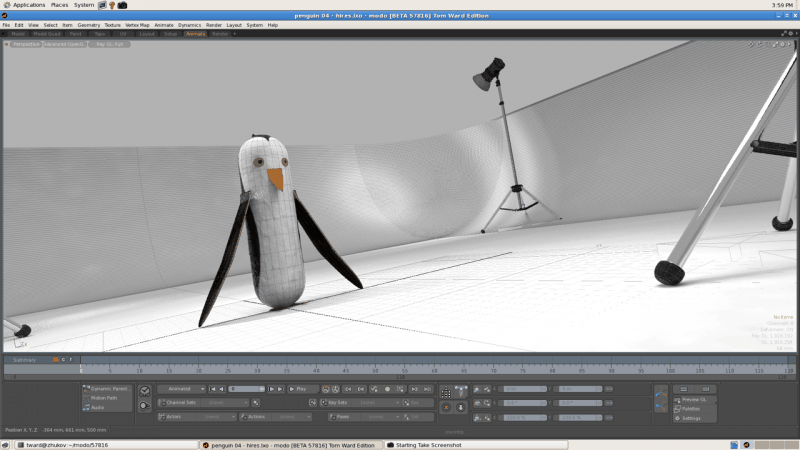
Task: Click the round record key button
Action: point(387,389)
